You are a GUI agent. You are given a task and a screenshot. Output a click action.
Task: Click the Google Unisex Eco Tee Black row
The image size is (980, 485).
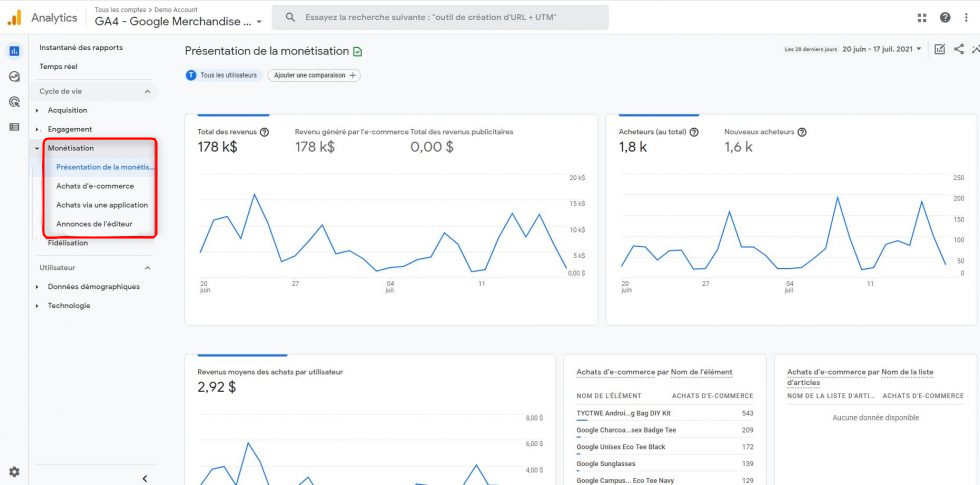coord(664,448)
